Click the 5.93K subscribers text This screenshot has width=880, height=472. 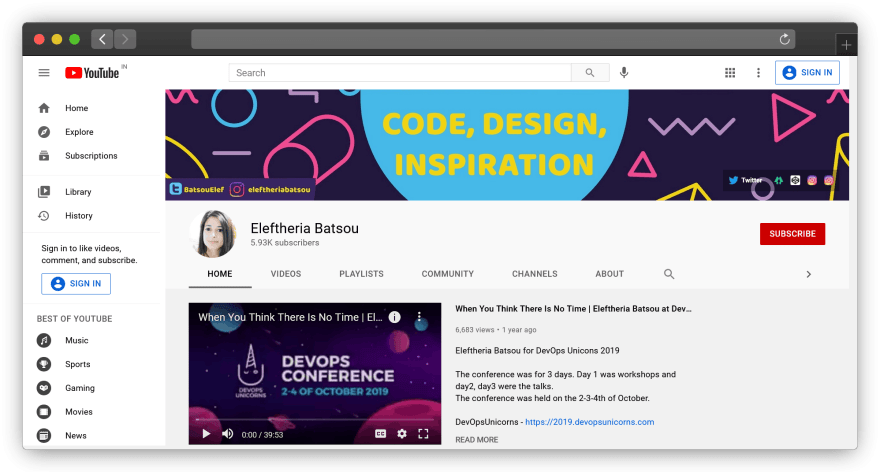coord(285,243)
